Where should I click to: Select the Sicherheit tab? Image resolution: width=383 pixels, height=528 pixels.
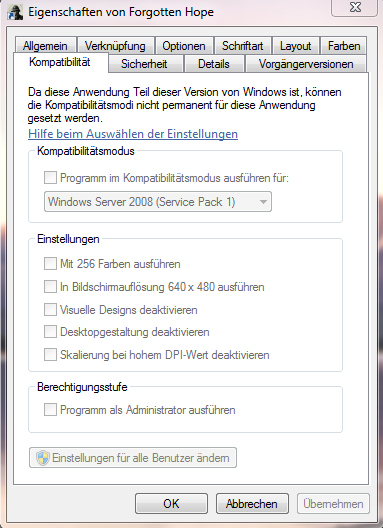pos(144,64)
